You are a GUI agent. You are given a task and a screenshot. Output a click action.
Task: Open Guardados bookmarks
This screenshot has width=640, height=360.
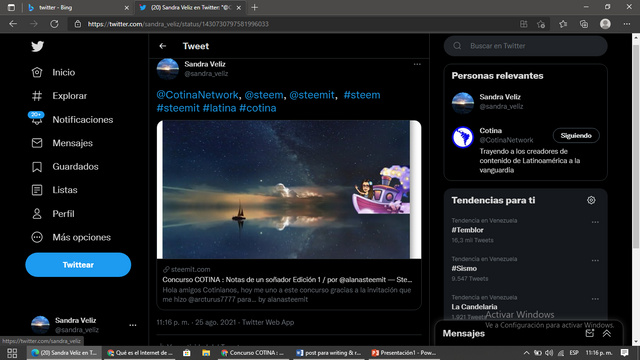(65, 167)
